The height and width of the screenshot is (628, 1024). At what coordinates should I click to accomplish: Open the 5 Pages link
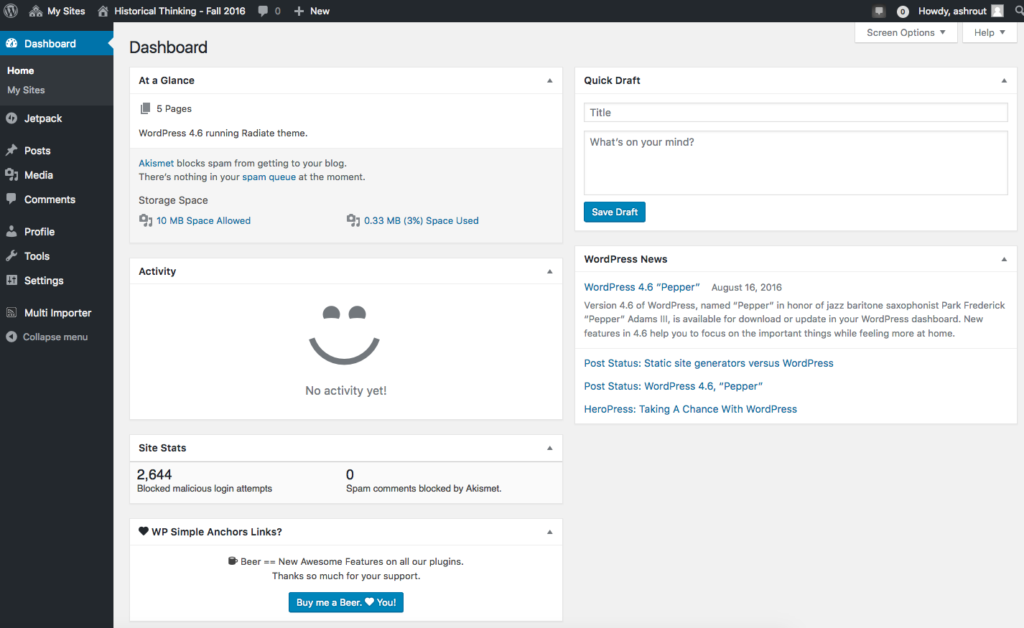tap(174, 108)
